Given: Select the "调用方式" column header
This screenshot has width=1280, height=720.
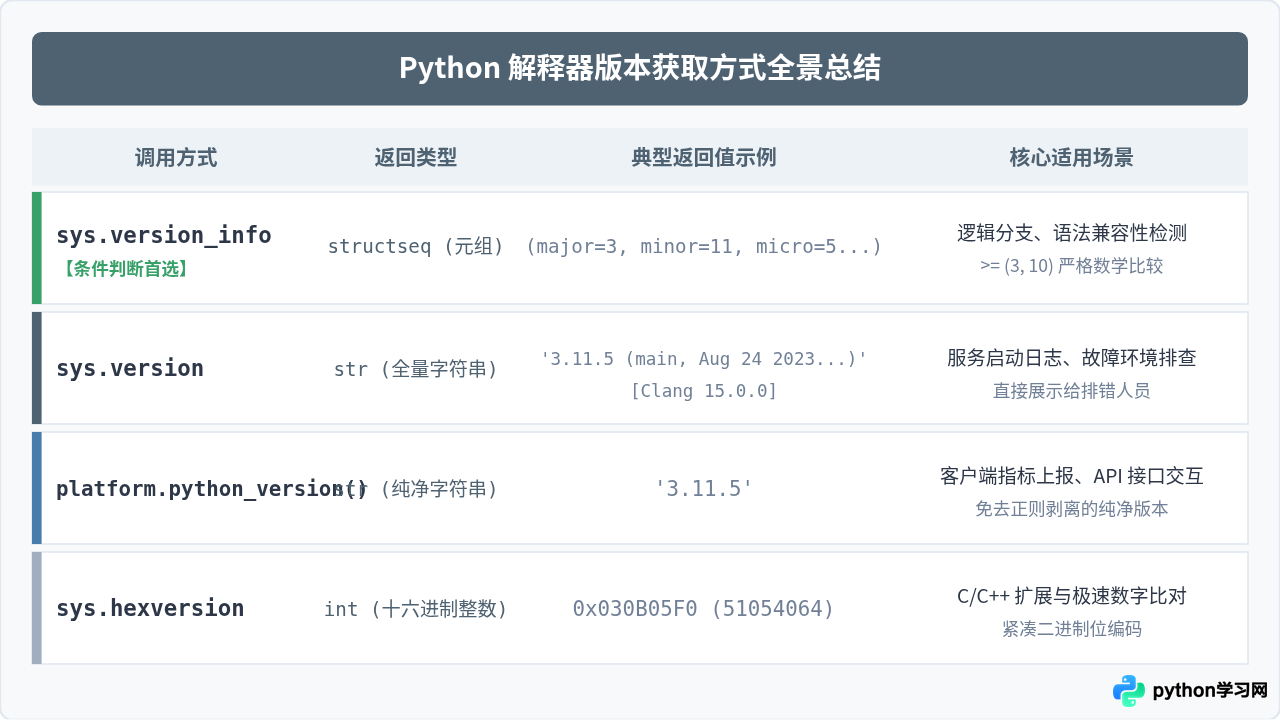Looking at the screenshot, I should 176,157.
